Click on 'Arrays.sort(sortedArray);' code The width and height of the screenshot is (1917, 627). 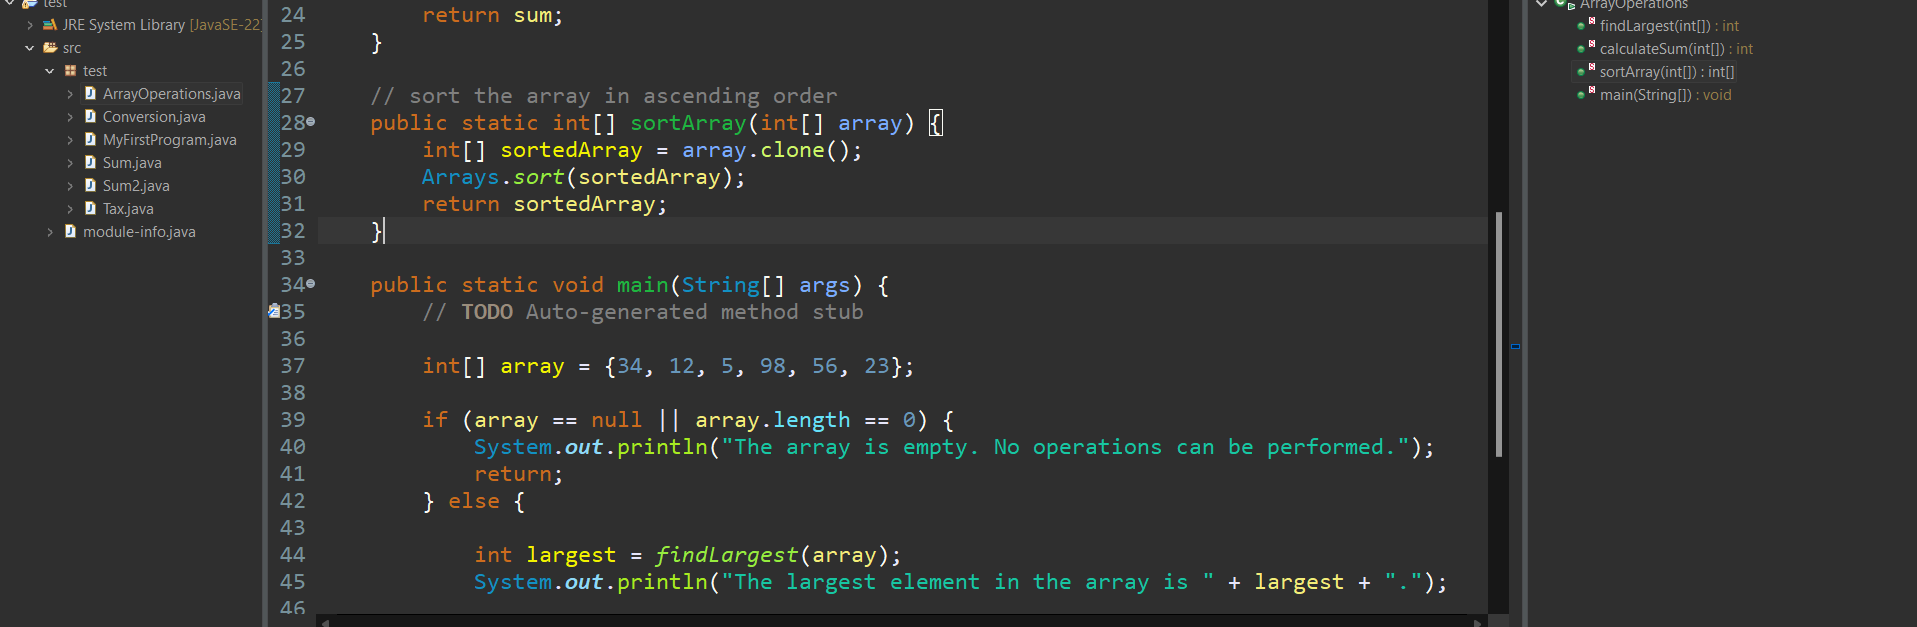click(583, 177)
